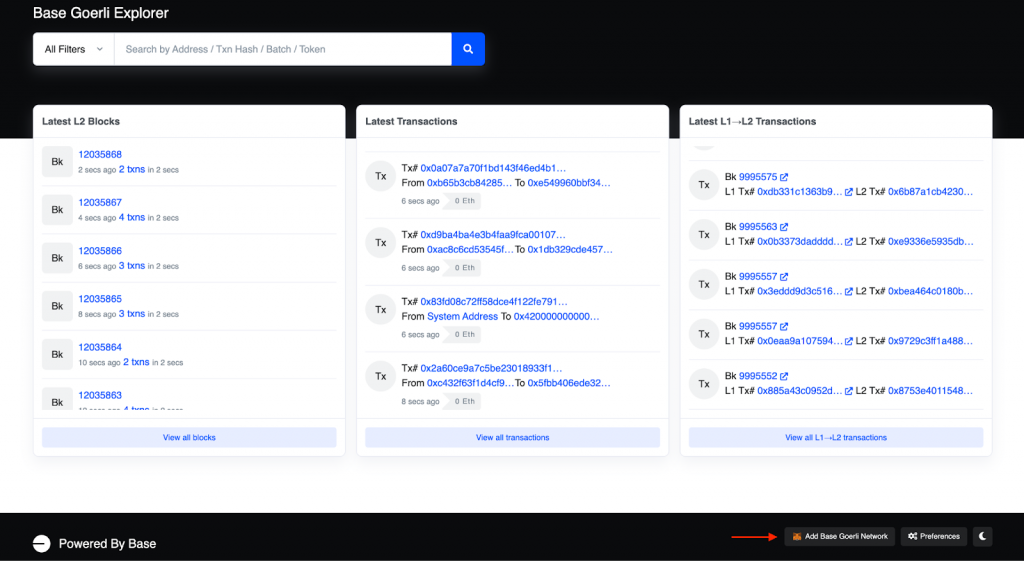Open L2 Tx 0x6b87a1cb4230
Viewport: 1024px width, 561px height.
pos(931,192)
